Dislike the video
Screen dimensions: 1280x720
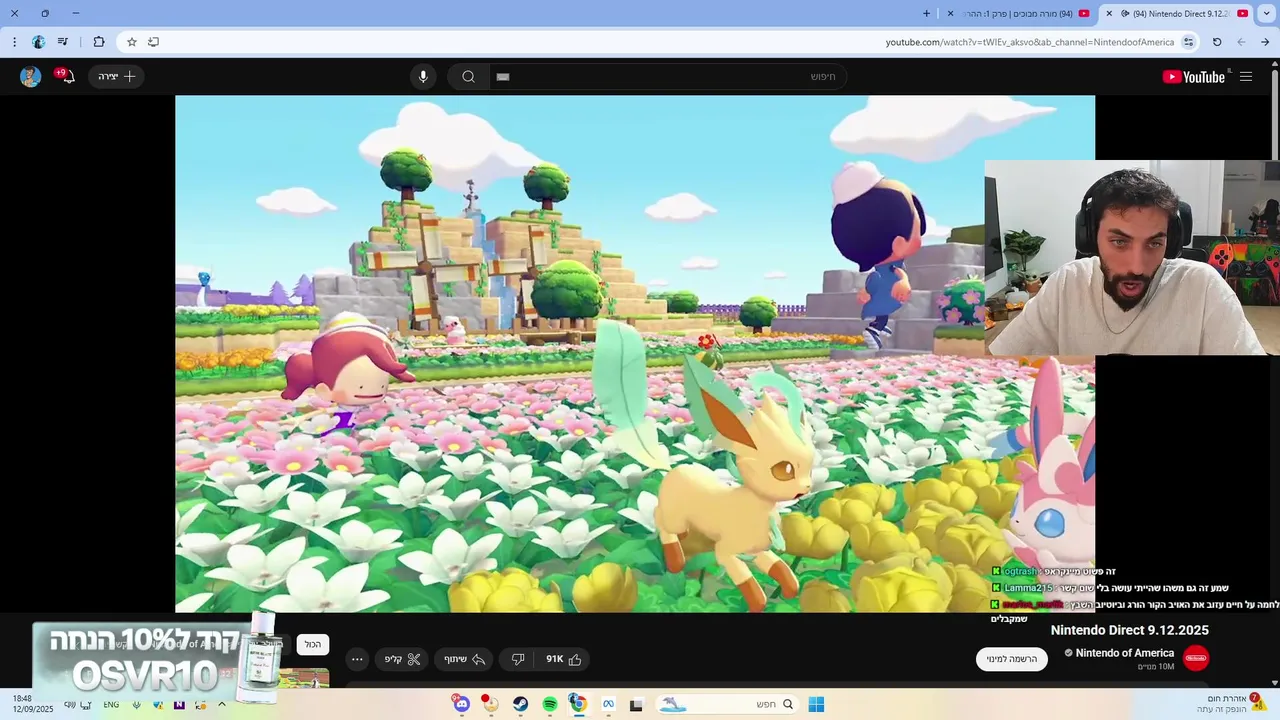pos(518,659)
